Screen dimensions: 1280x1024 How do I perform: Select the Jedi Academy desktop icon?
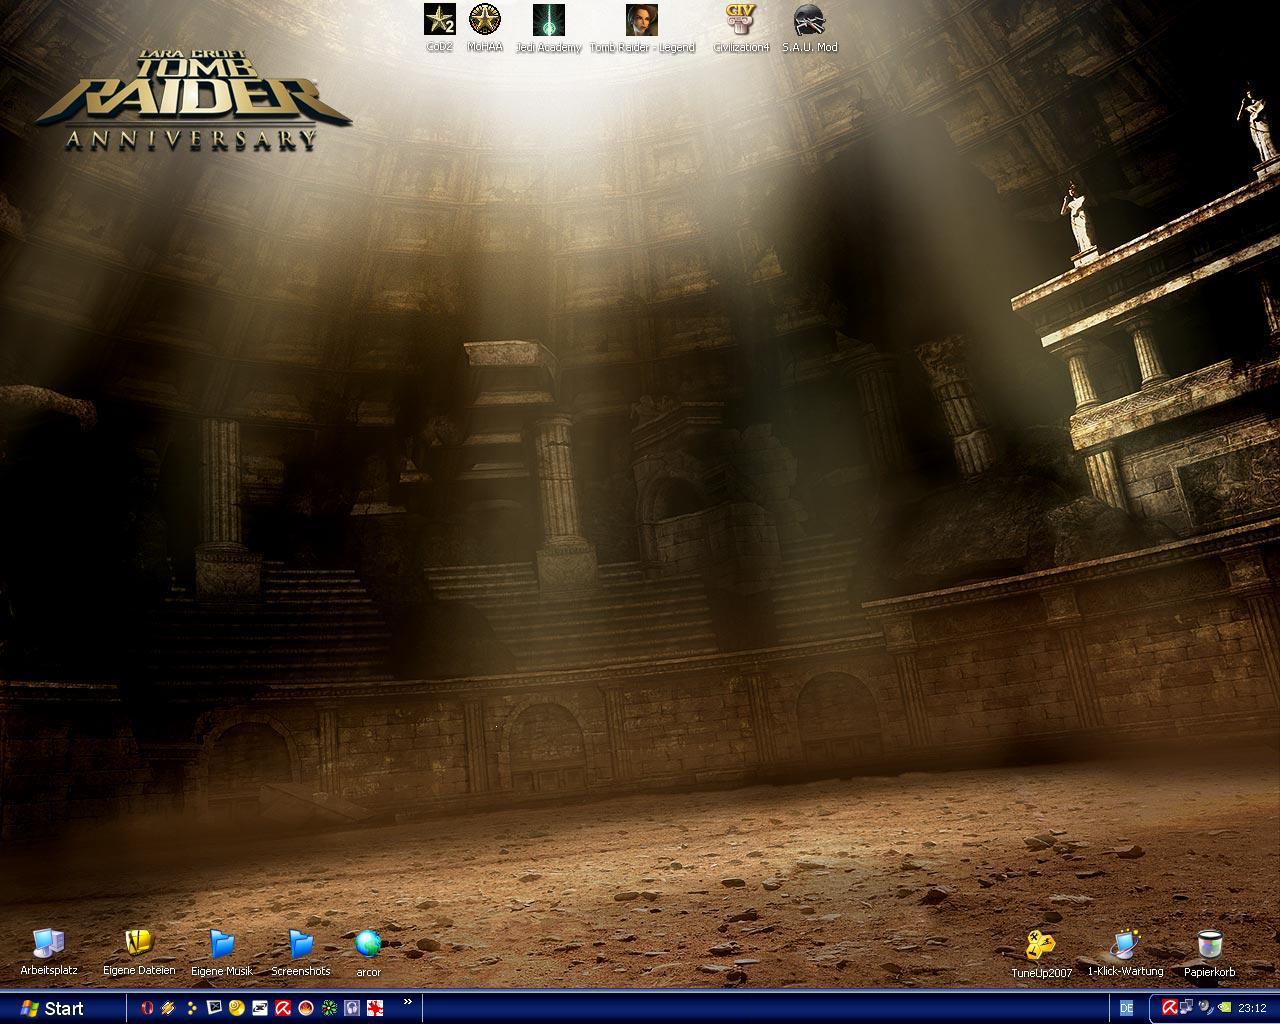[x=548, y=26]
